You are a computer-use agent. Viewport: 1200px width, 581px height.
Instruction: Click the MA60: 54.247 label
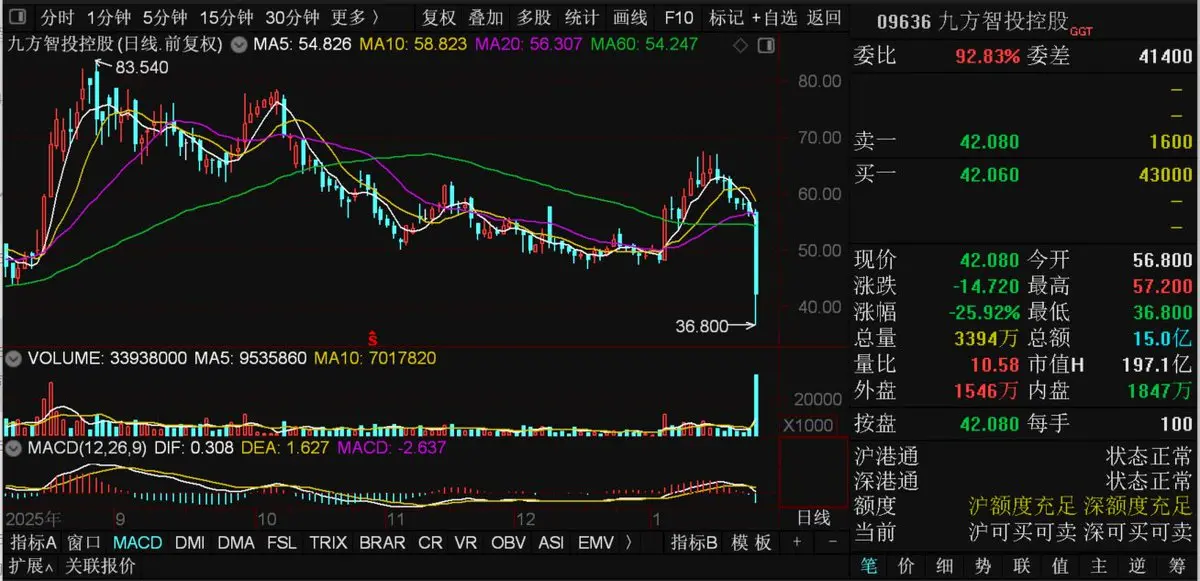pyautogui.click(x=644, y=45)
